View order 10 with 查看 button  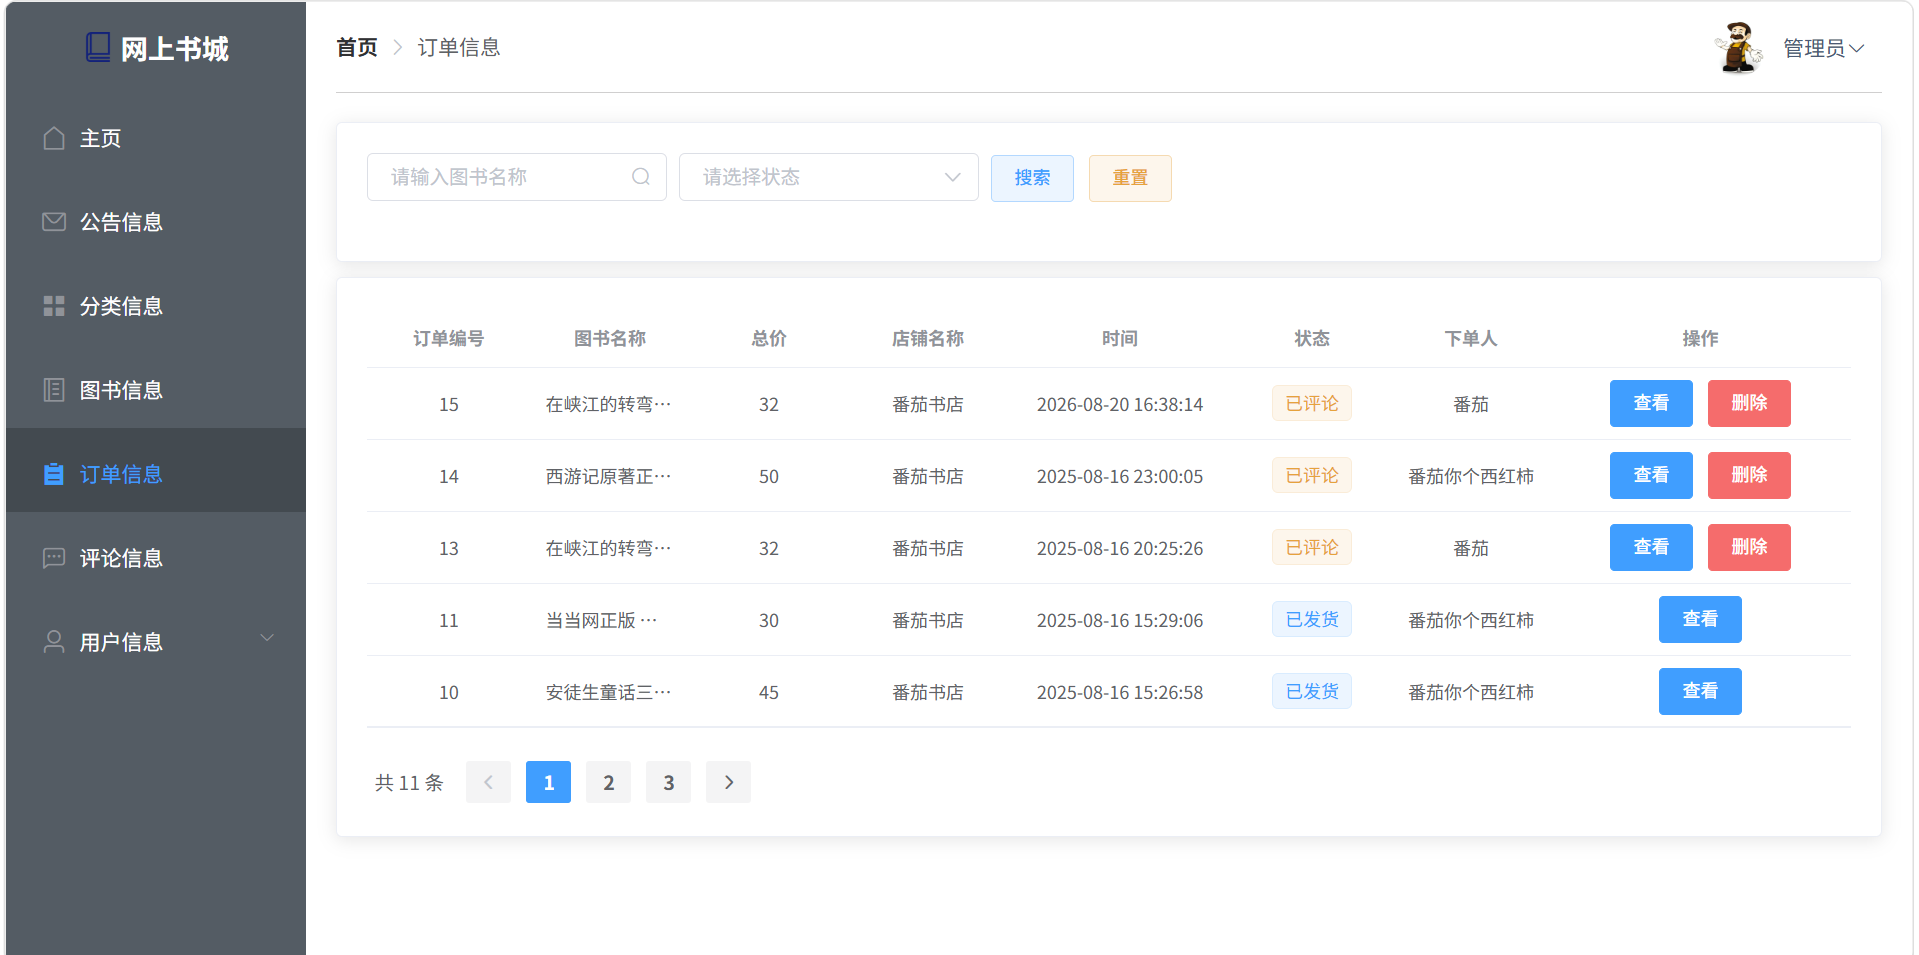click(1700, 691)
